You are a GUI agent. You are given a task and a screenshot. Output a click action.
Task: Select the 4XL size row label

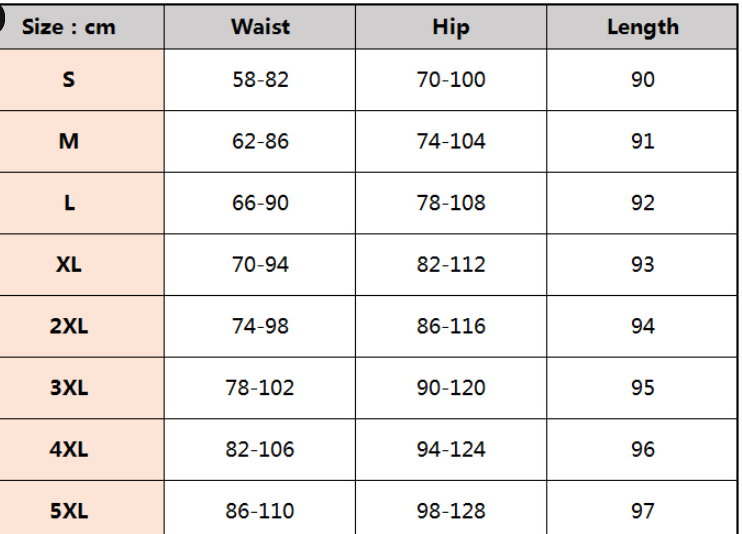tap(69, 450)
